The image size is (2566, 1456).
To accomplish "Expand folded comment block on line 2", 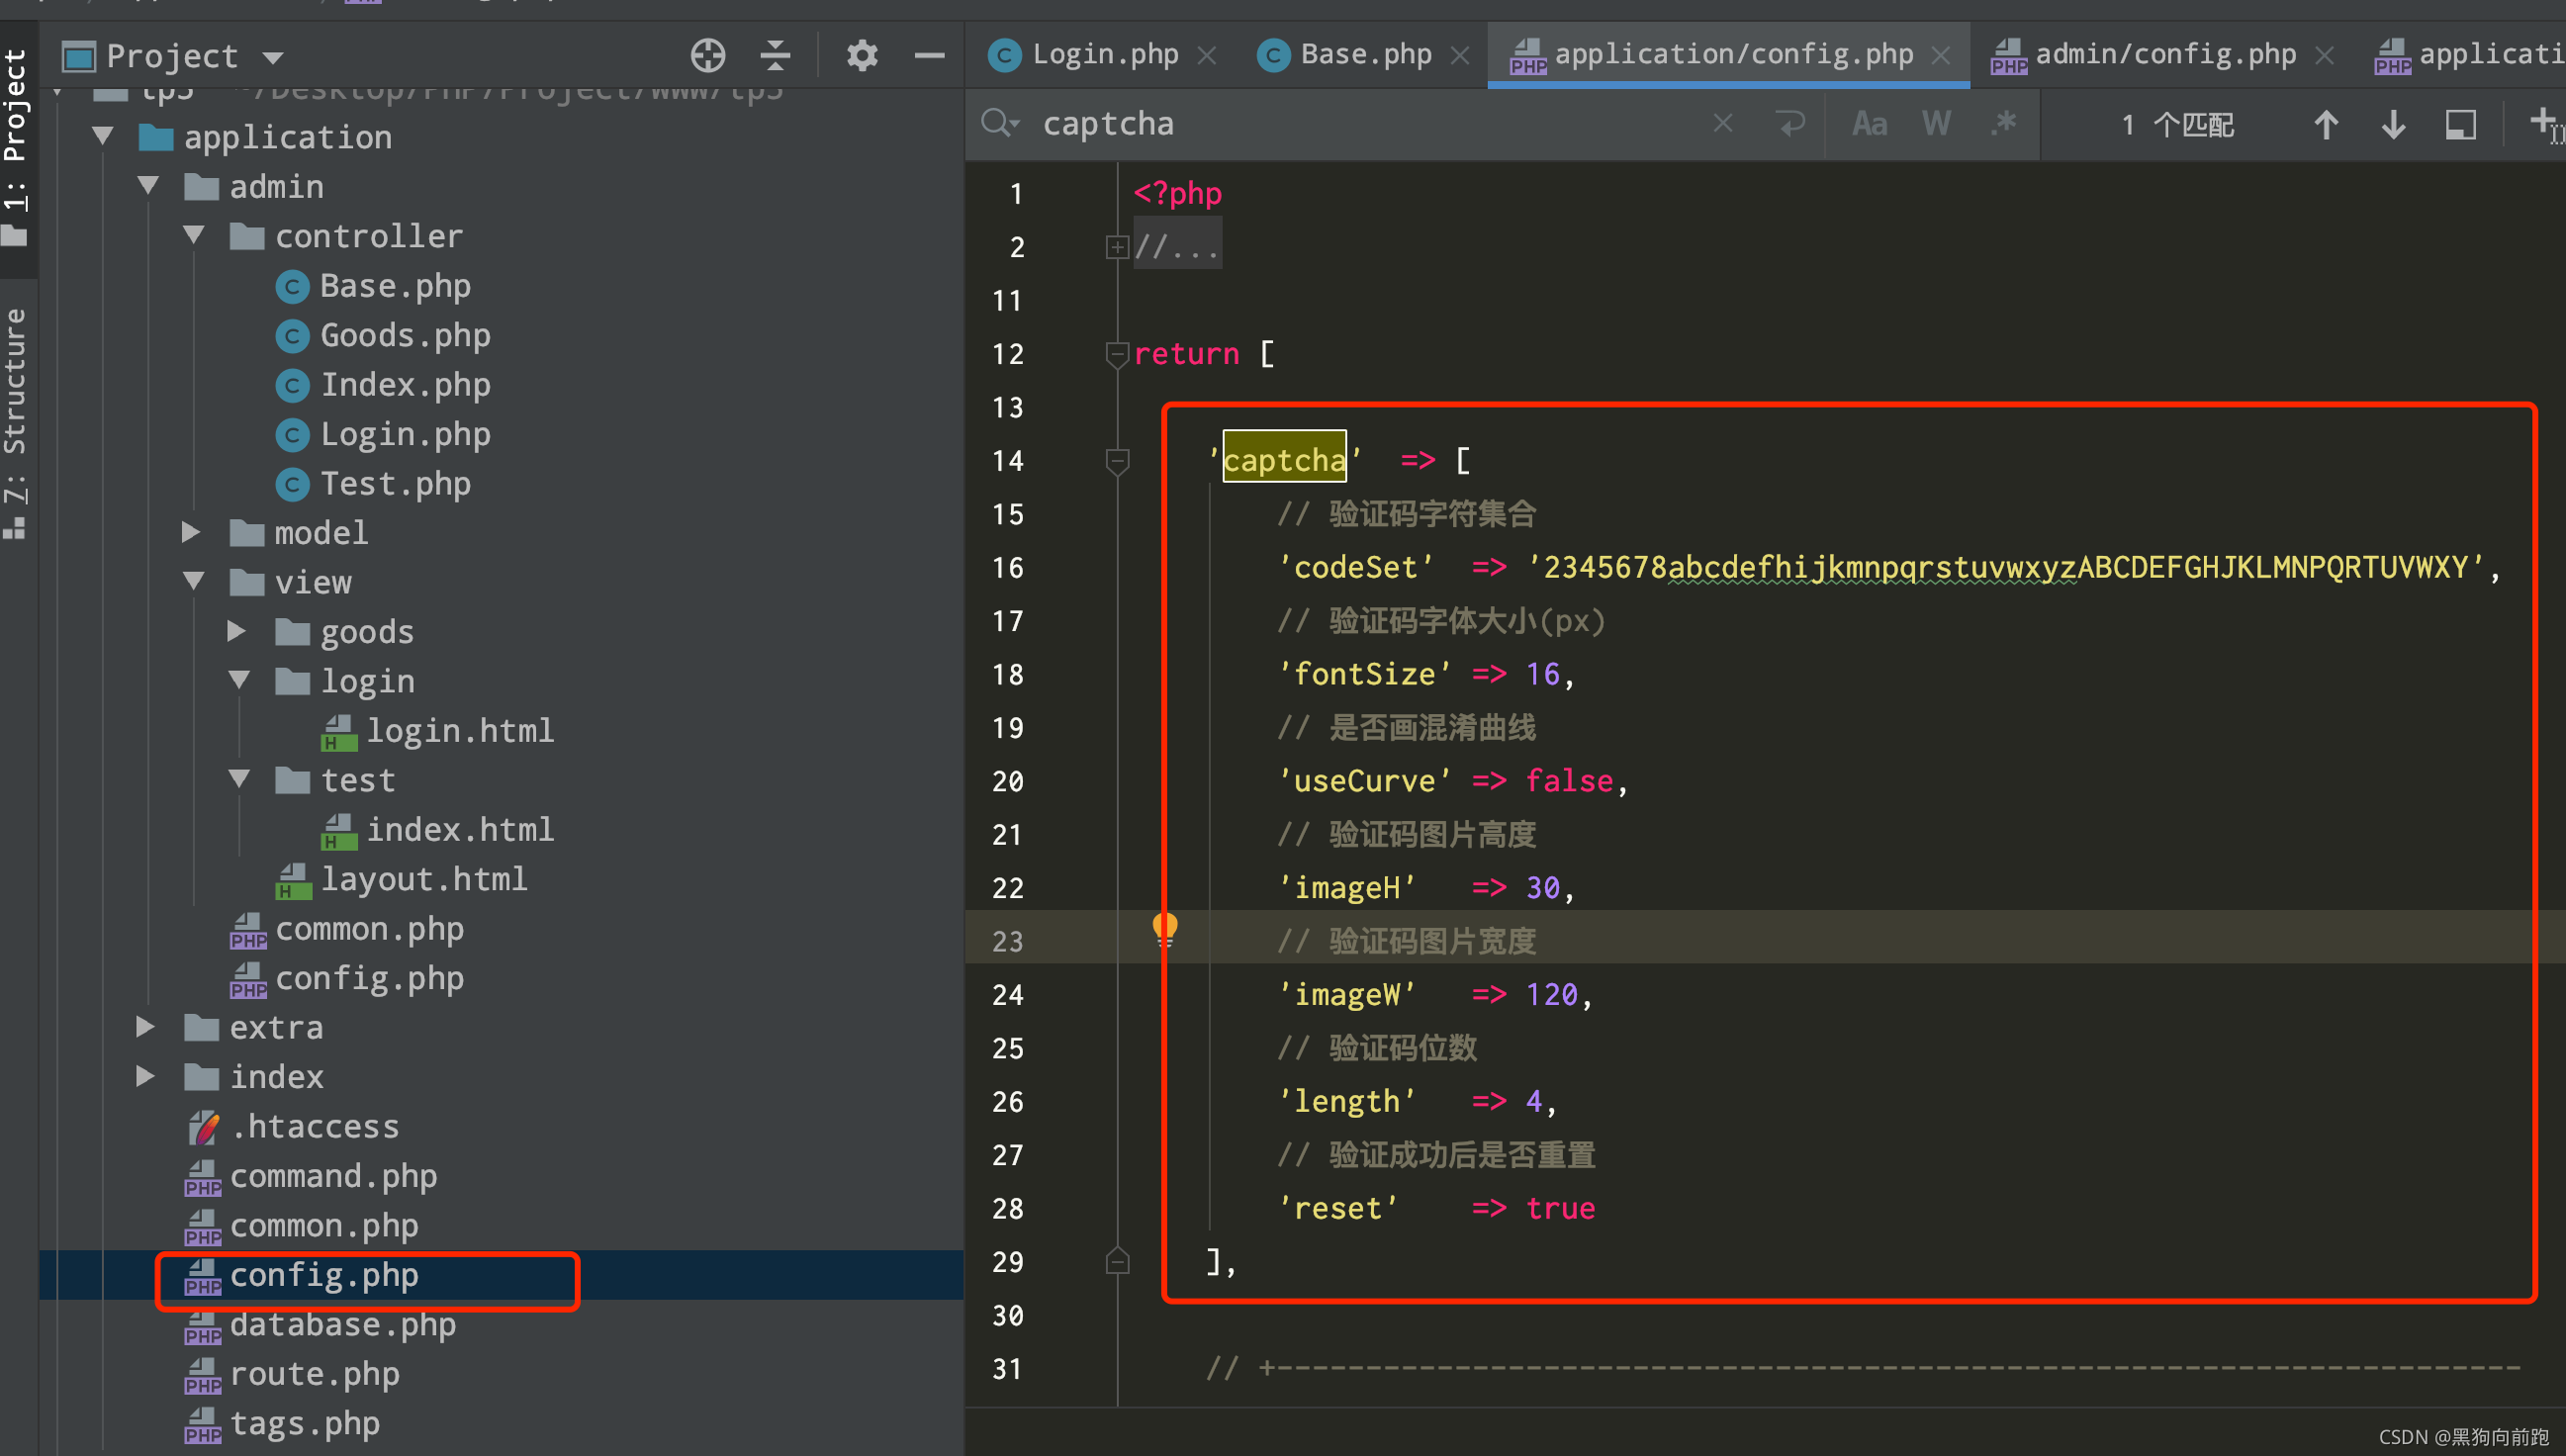I will [x=1117, y=247].
